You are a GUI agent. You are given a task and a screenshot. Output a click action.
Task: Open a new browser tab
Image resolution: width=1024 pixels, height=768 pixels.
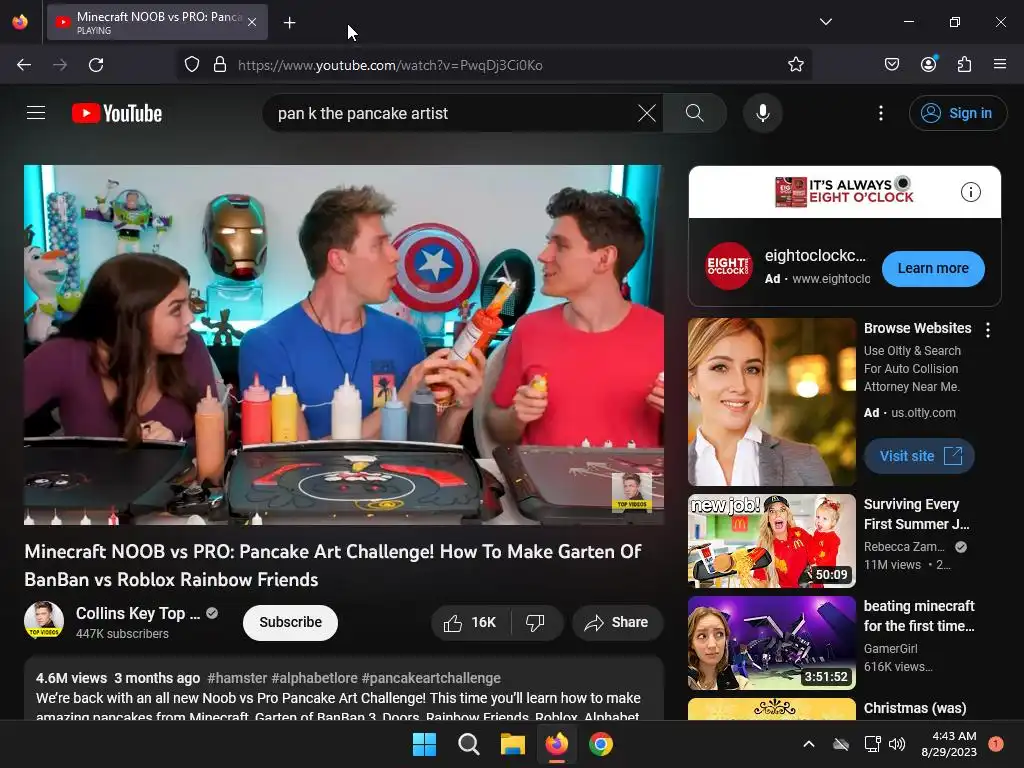[x=289, y=23]
